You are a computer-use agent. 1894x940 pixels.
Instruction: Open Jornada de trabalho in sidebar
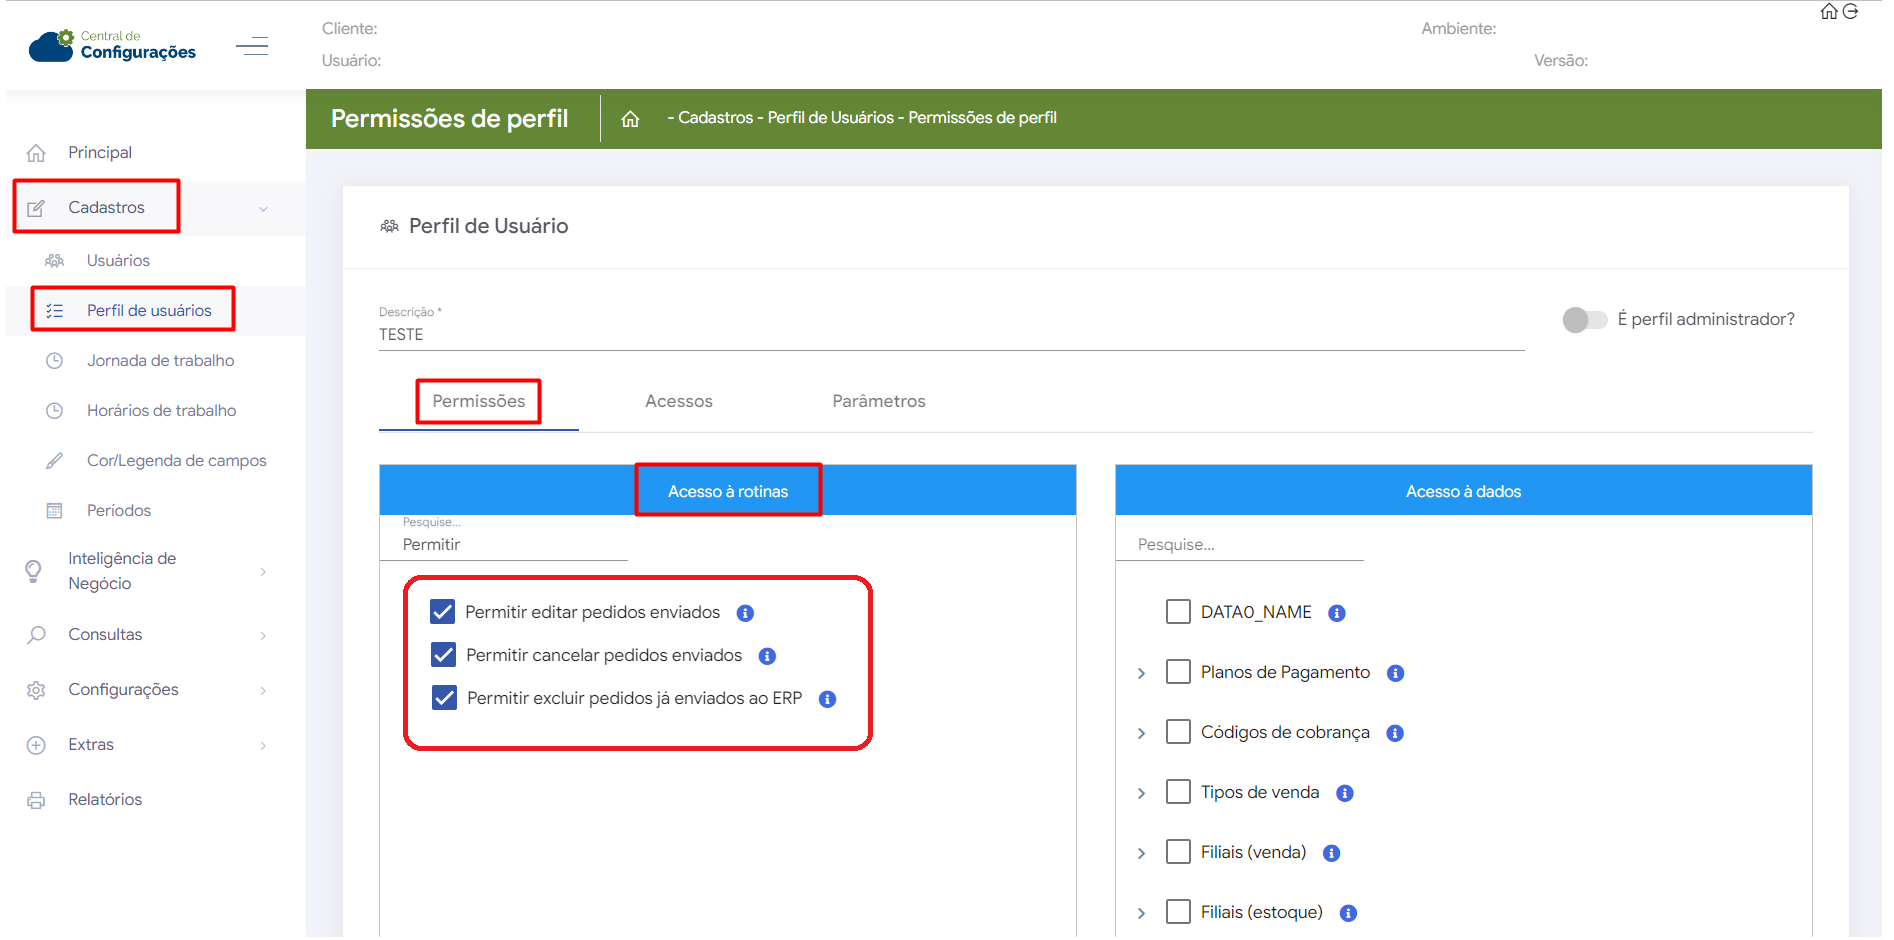point(160,361)
